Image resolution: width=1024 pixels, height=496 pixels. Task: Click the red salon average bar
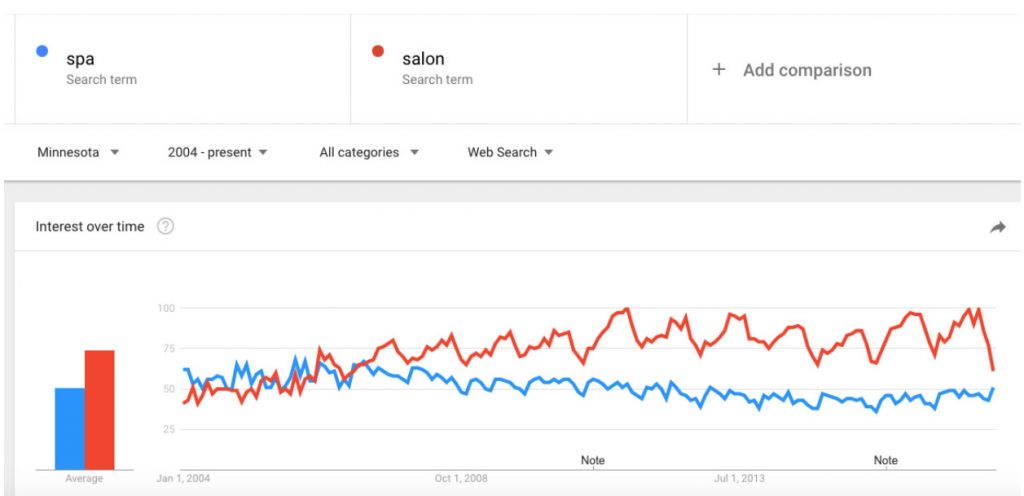point(100,410)
